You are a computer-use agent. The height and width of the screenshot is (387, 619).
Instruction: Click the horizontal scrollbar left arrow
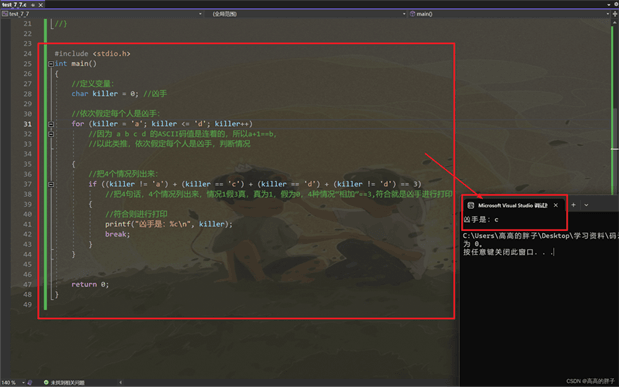120,382
